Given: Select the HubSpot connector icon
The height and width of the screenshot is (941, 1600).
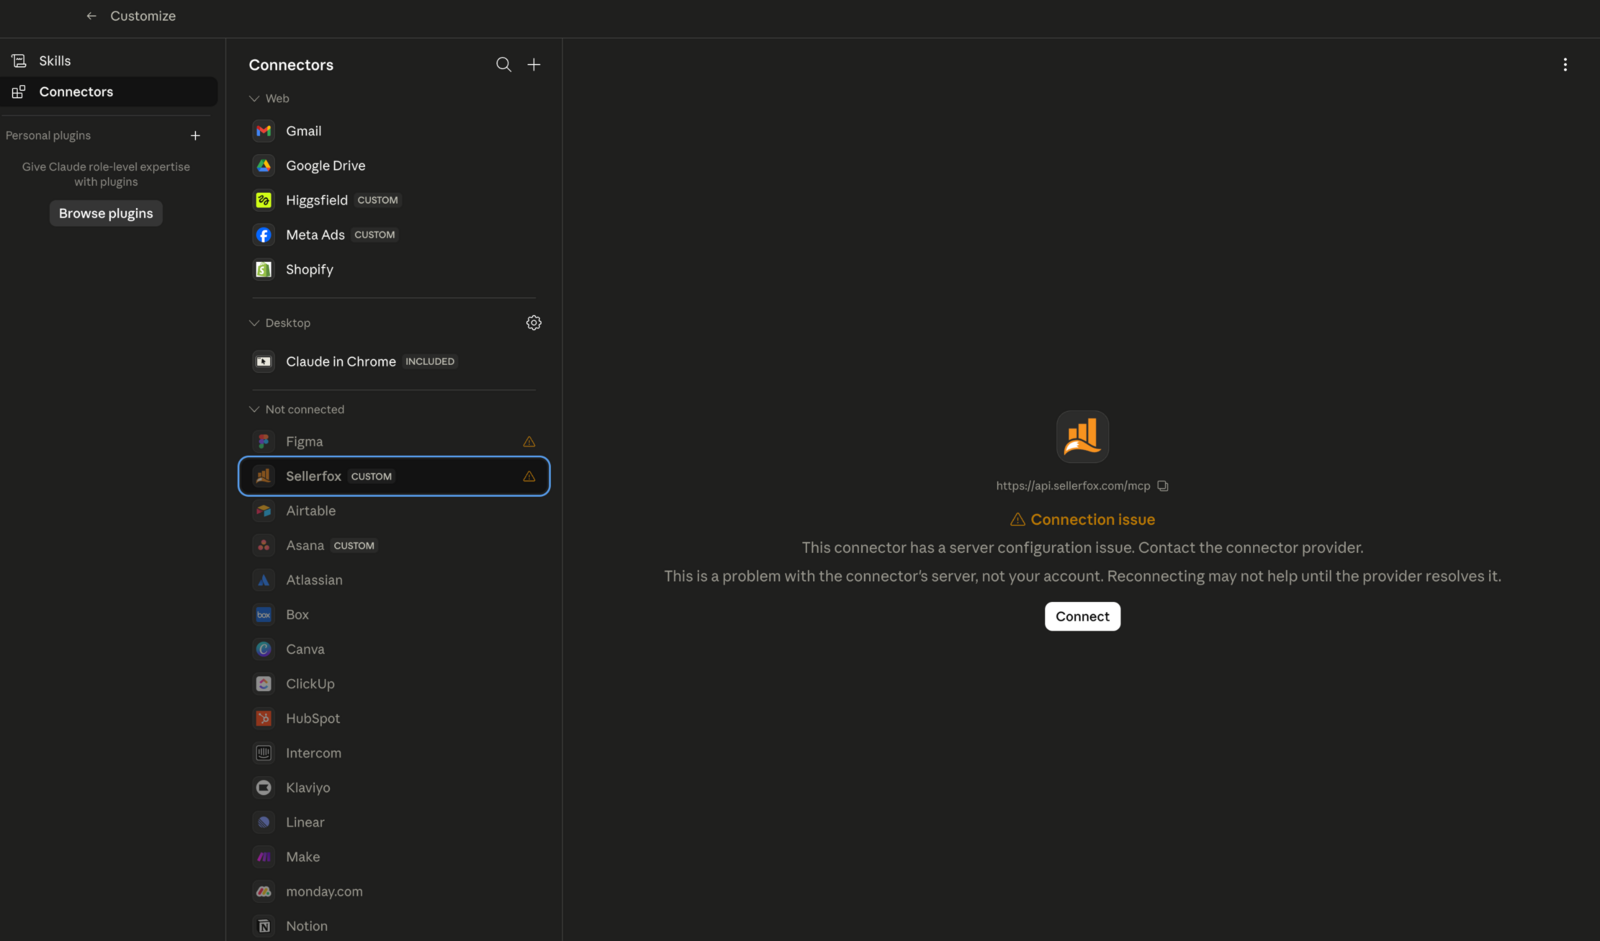Looking at the screenshot, I should (x=264, y=719).
